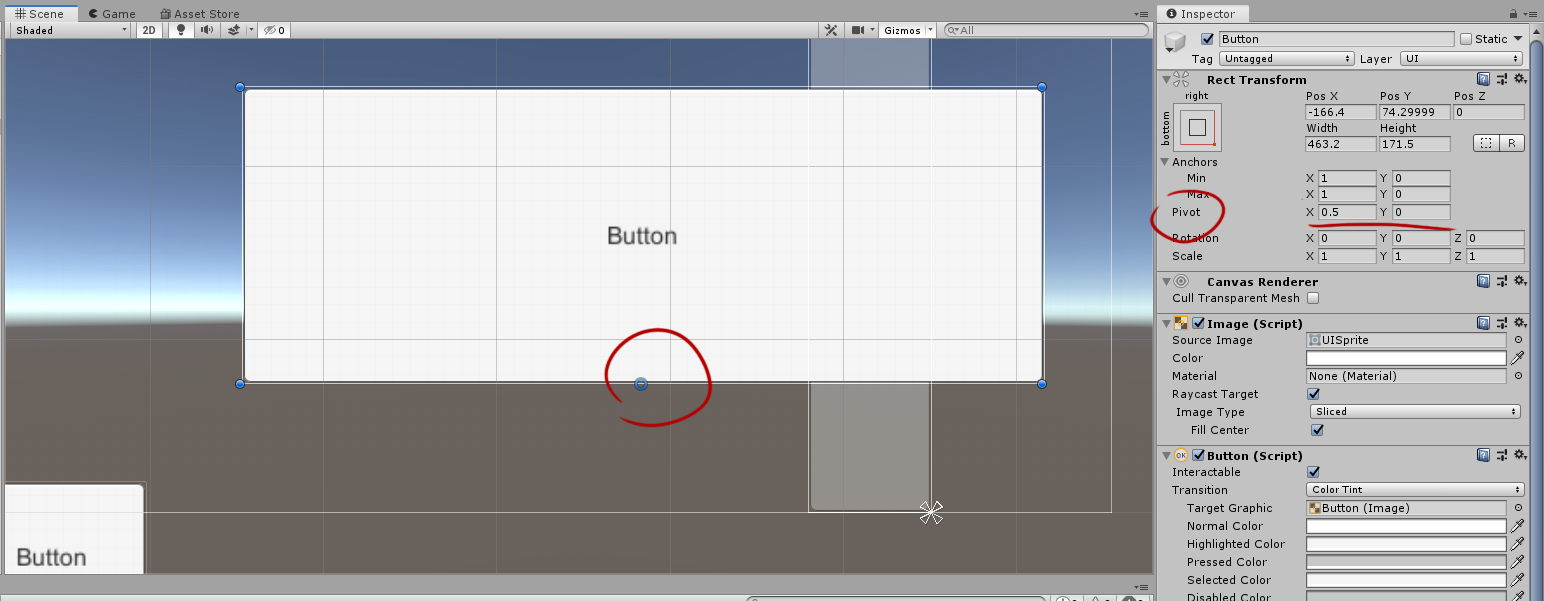
Task: Pick Normal Color with the eyedropper
Action: [1517, 526]
